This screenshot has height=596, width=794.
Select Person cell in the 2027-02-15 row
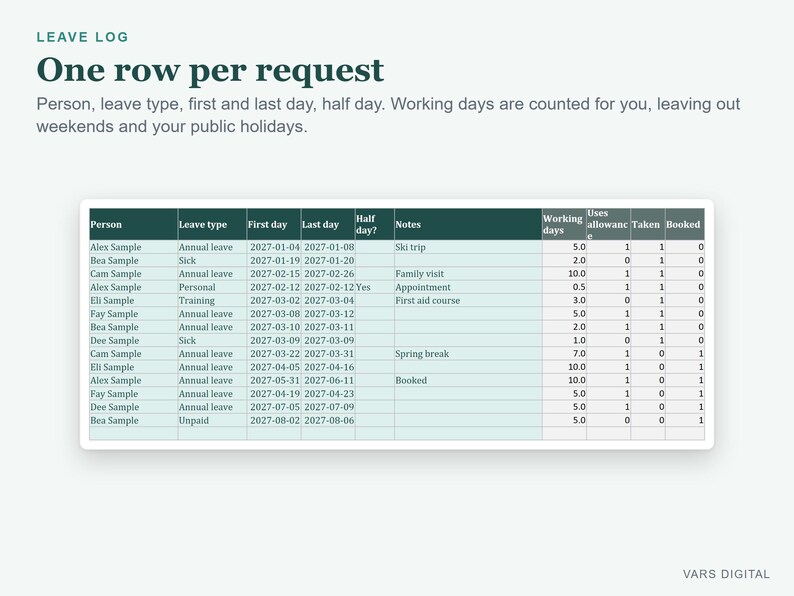[x=134, y=274]
